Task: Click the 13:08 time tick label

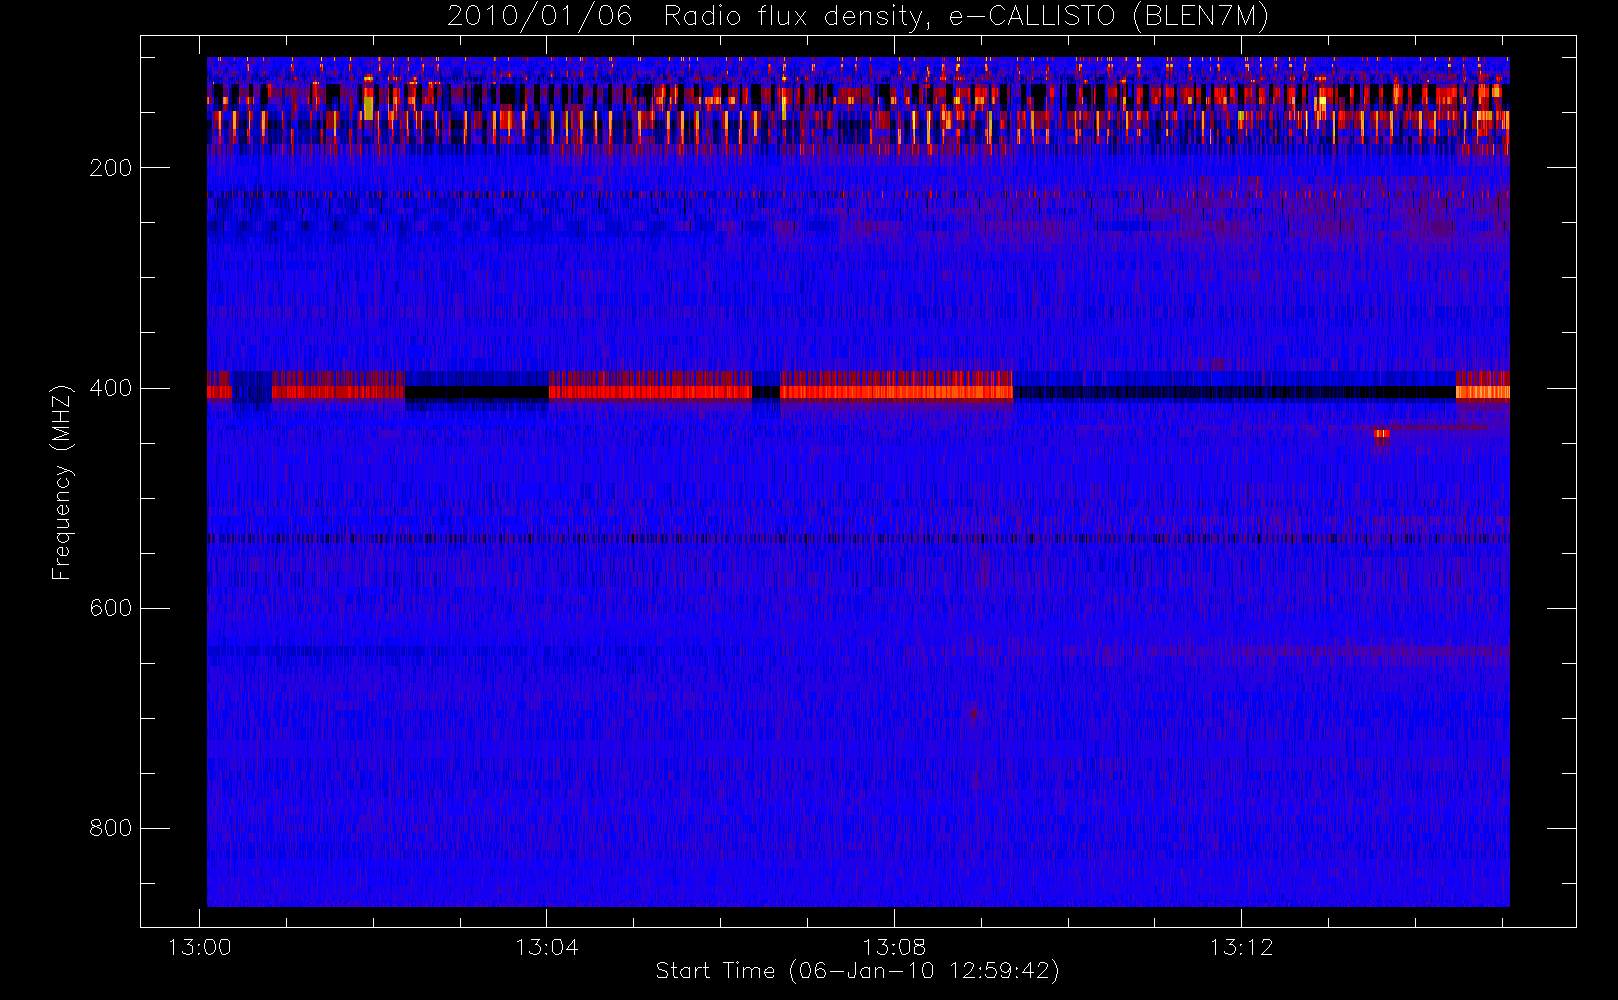Action: (894, 947)
